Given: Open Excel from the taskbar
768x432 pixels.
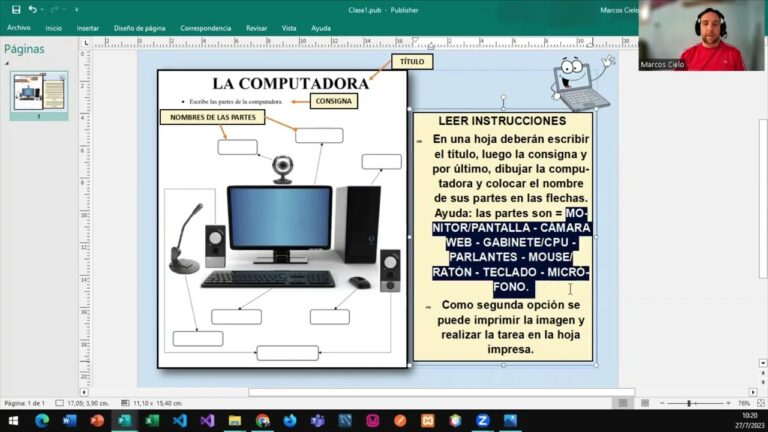Looking at the screenshot, I should pos(152,420).
